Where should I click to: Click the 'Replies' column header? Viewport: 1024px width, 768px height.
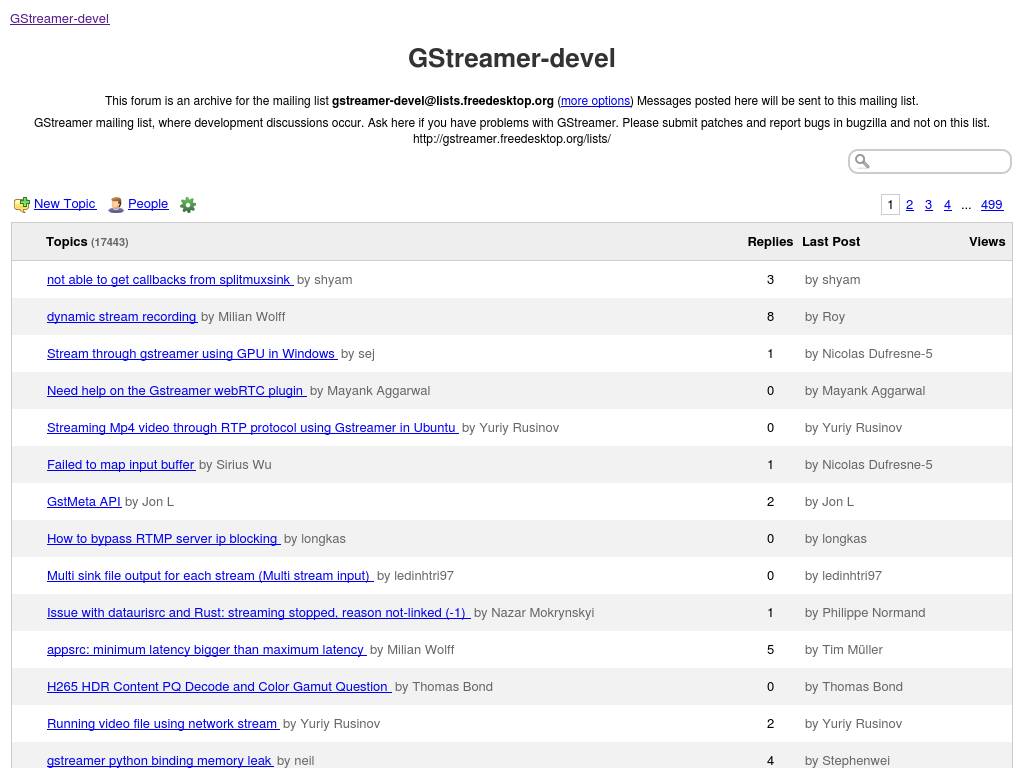click(770, 242)
